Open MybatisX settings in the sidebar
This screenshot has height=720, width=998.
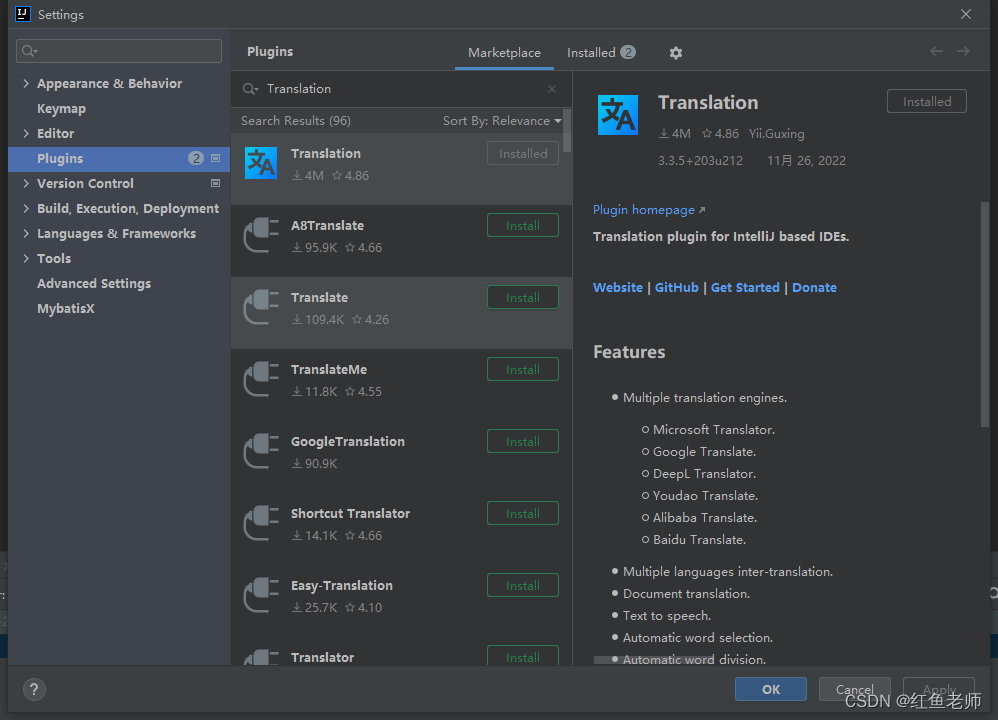click(66, 308)
